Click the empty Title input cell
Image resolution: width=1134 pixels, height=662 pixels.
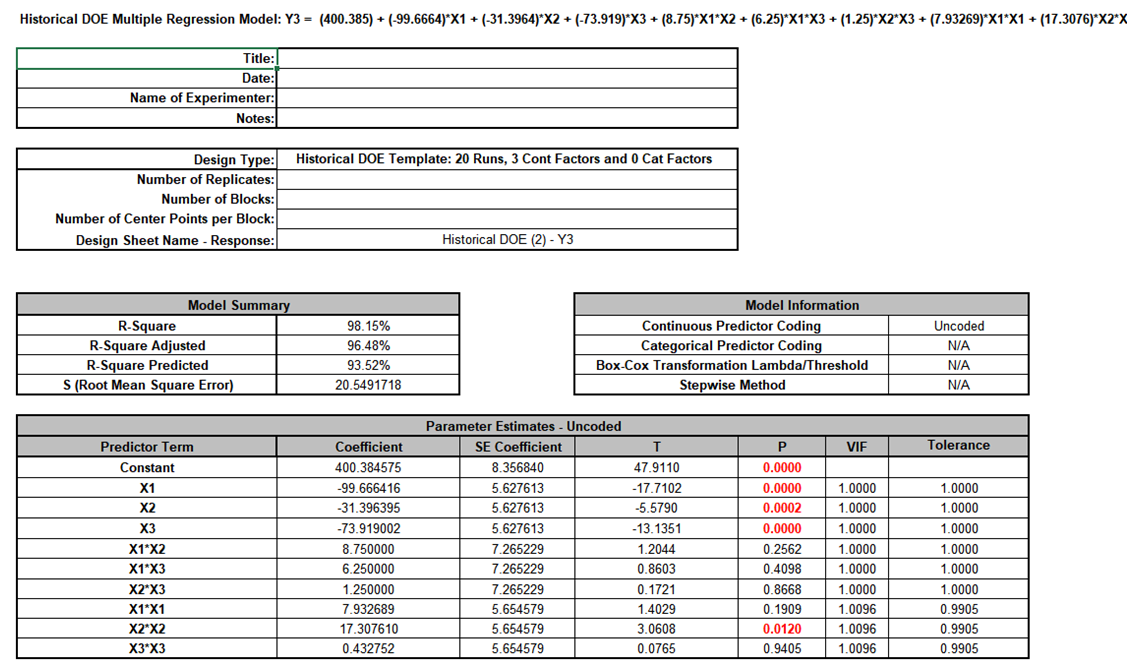pyautogui.click(x=506, y=59)
